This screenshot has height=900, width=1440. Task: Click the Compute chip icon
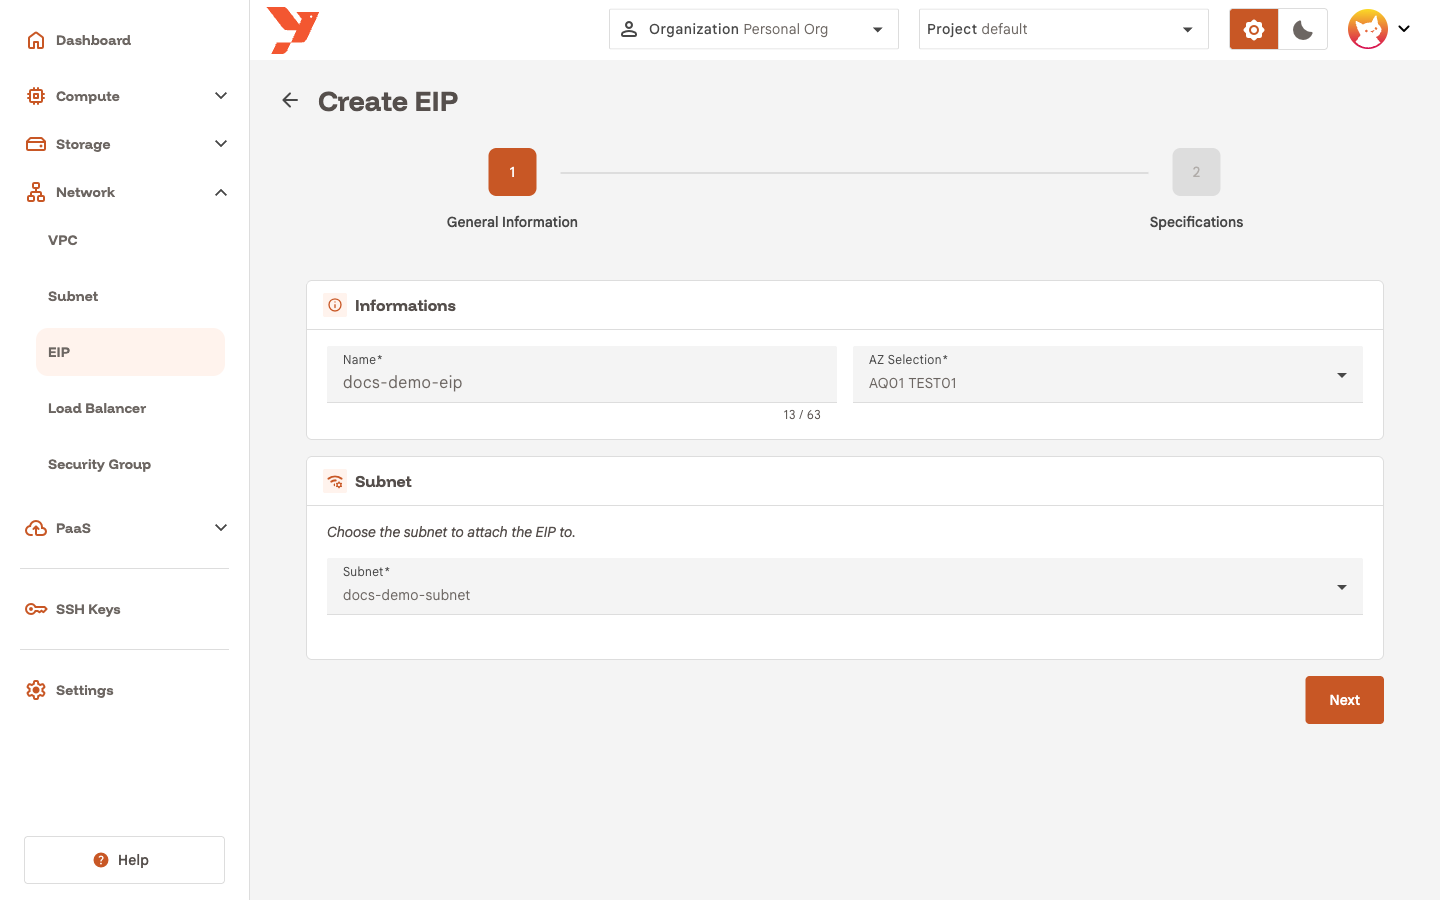tap(36, 96)
